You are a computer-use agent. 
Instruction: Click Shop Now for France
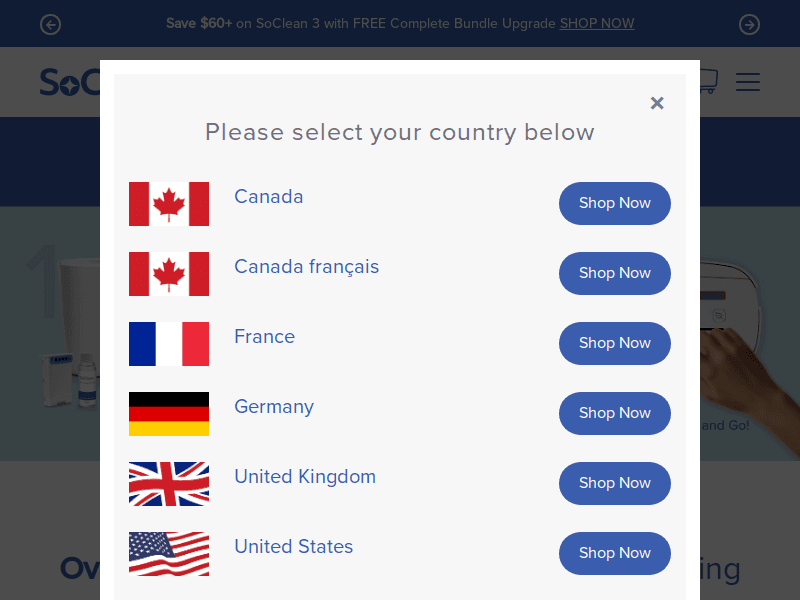click(615, 343)
